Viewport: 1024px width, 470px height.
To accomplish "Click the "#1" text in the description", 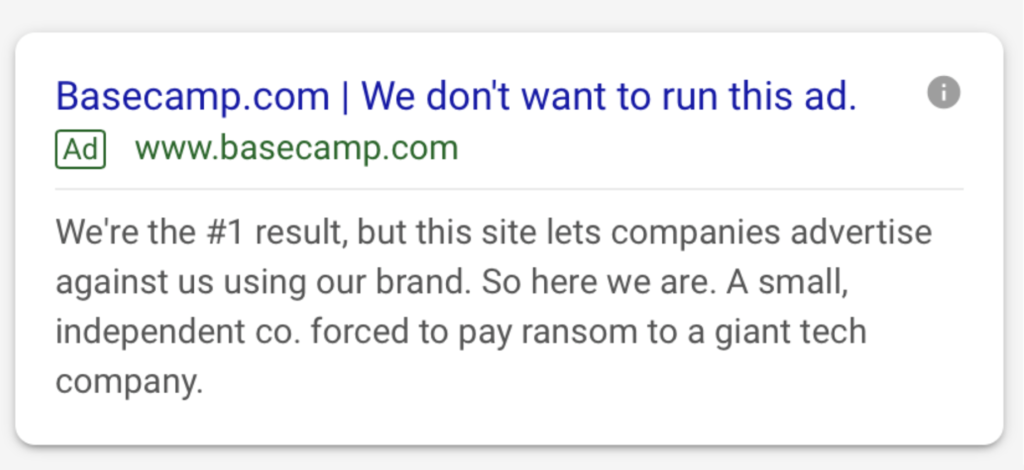I will tap(227, 233).
